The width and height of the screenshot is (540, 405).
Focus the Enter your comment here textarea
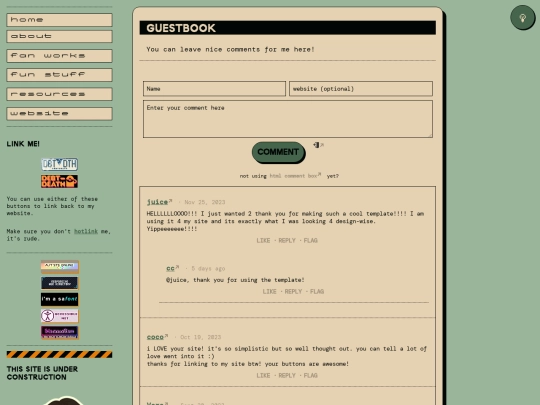click(288, 119)
